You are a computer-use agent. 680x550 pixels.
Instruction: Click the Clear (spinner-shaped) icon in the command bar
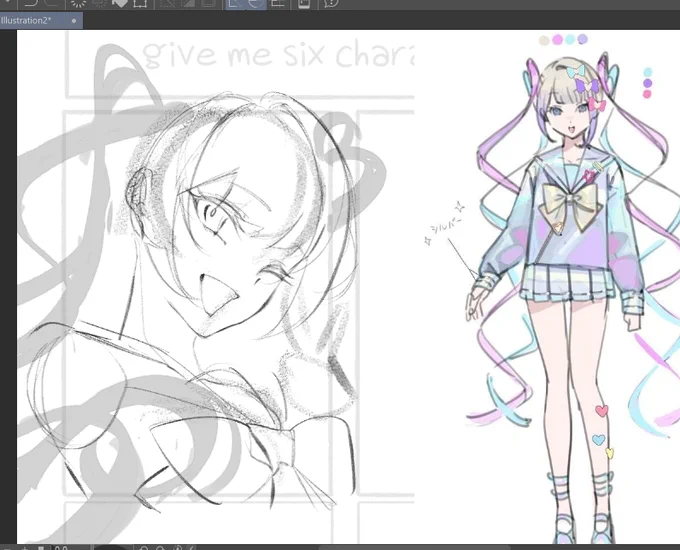(78, 3)
